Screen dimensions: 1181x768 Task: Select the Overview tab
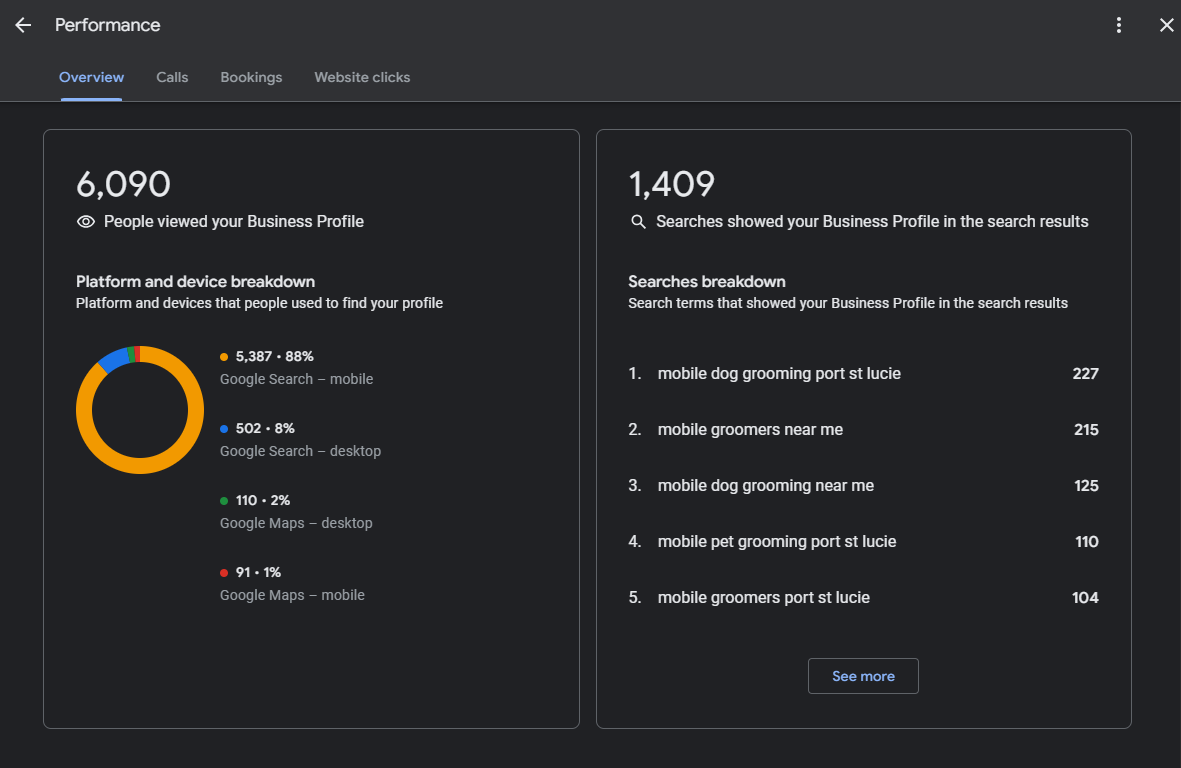tap(91, 77)
